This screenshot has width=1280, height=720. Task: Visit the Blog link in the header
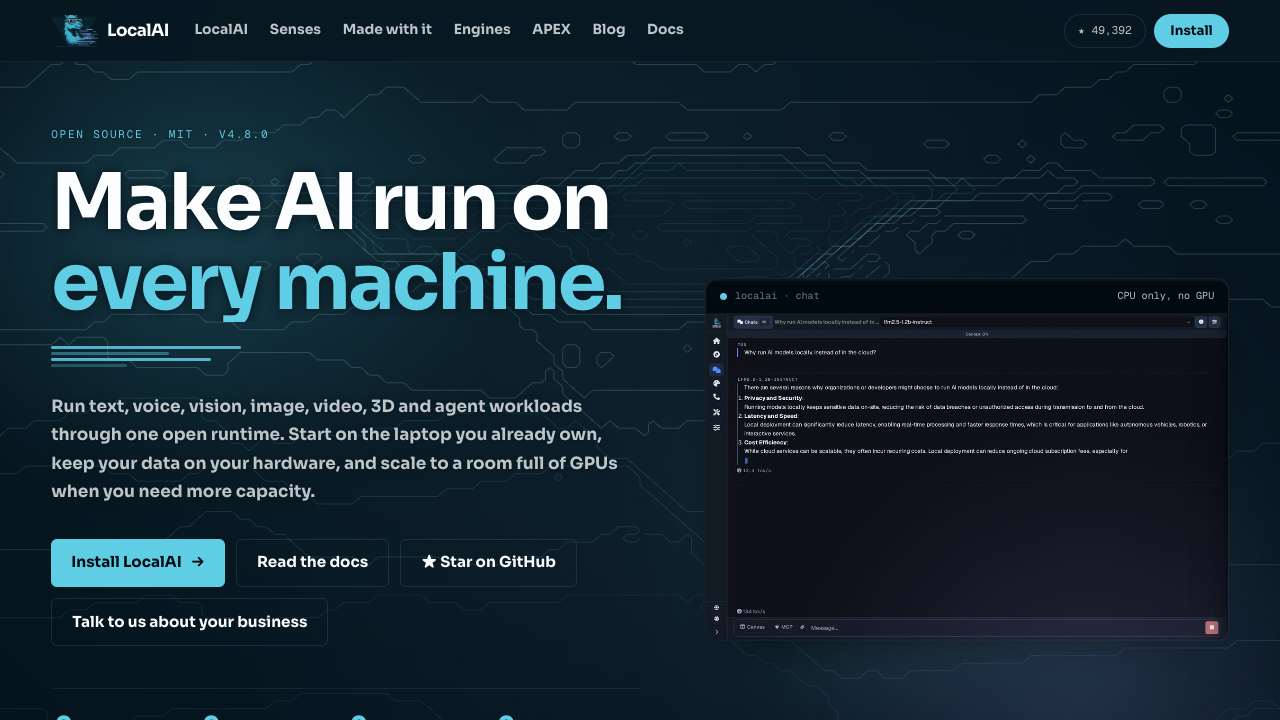tap(609, 30)
